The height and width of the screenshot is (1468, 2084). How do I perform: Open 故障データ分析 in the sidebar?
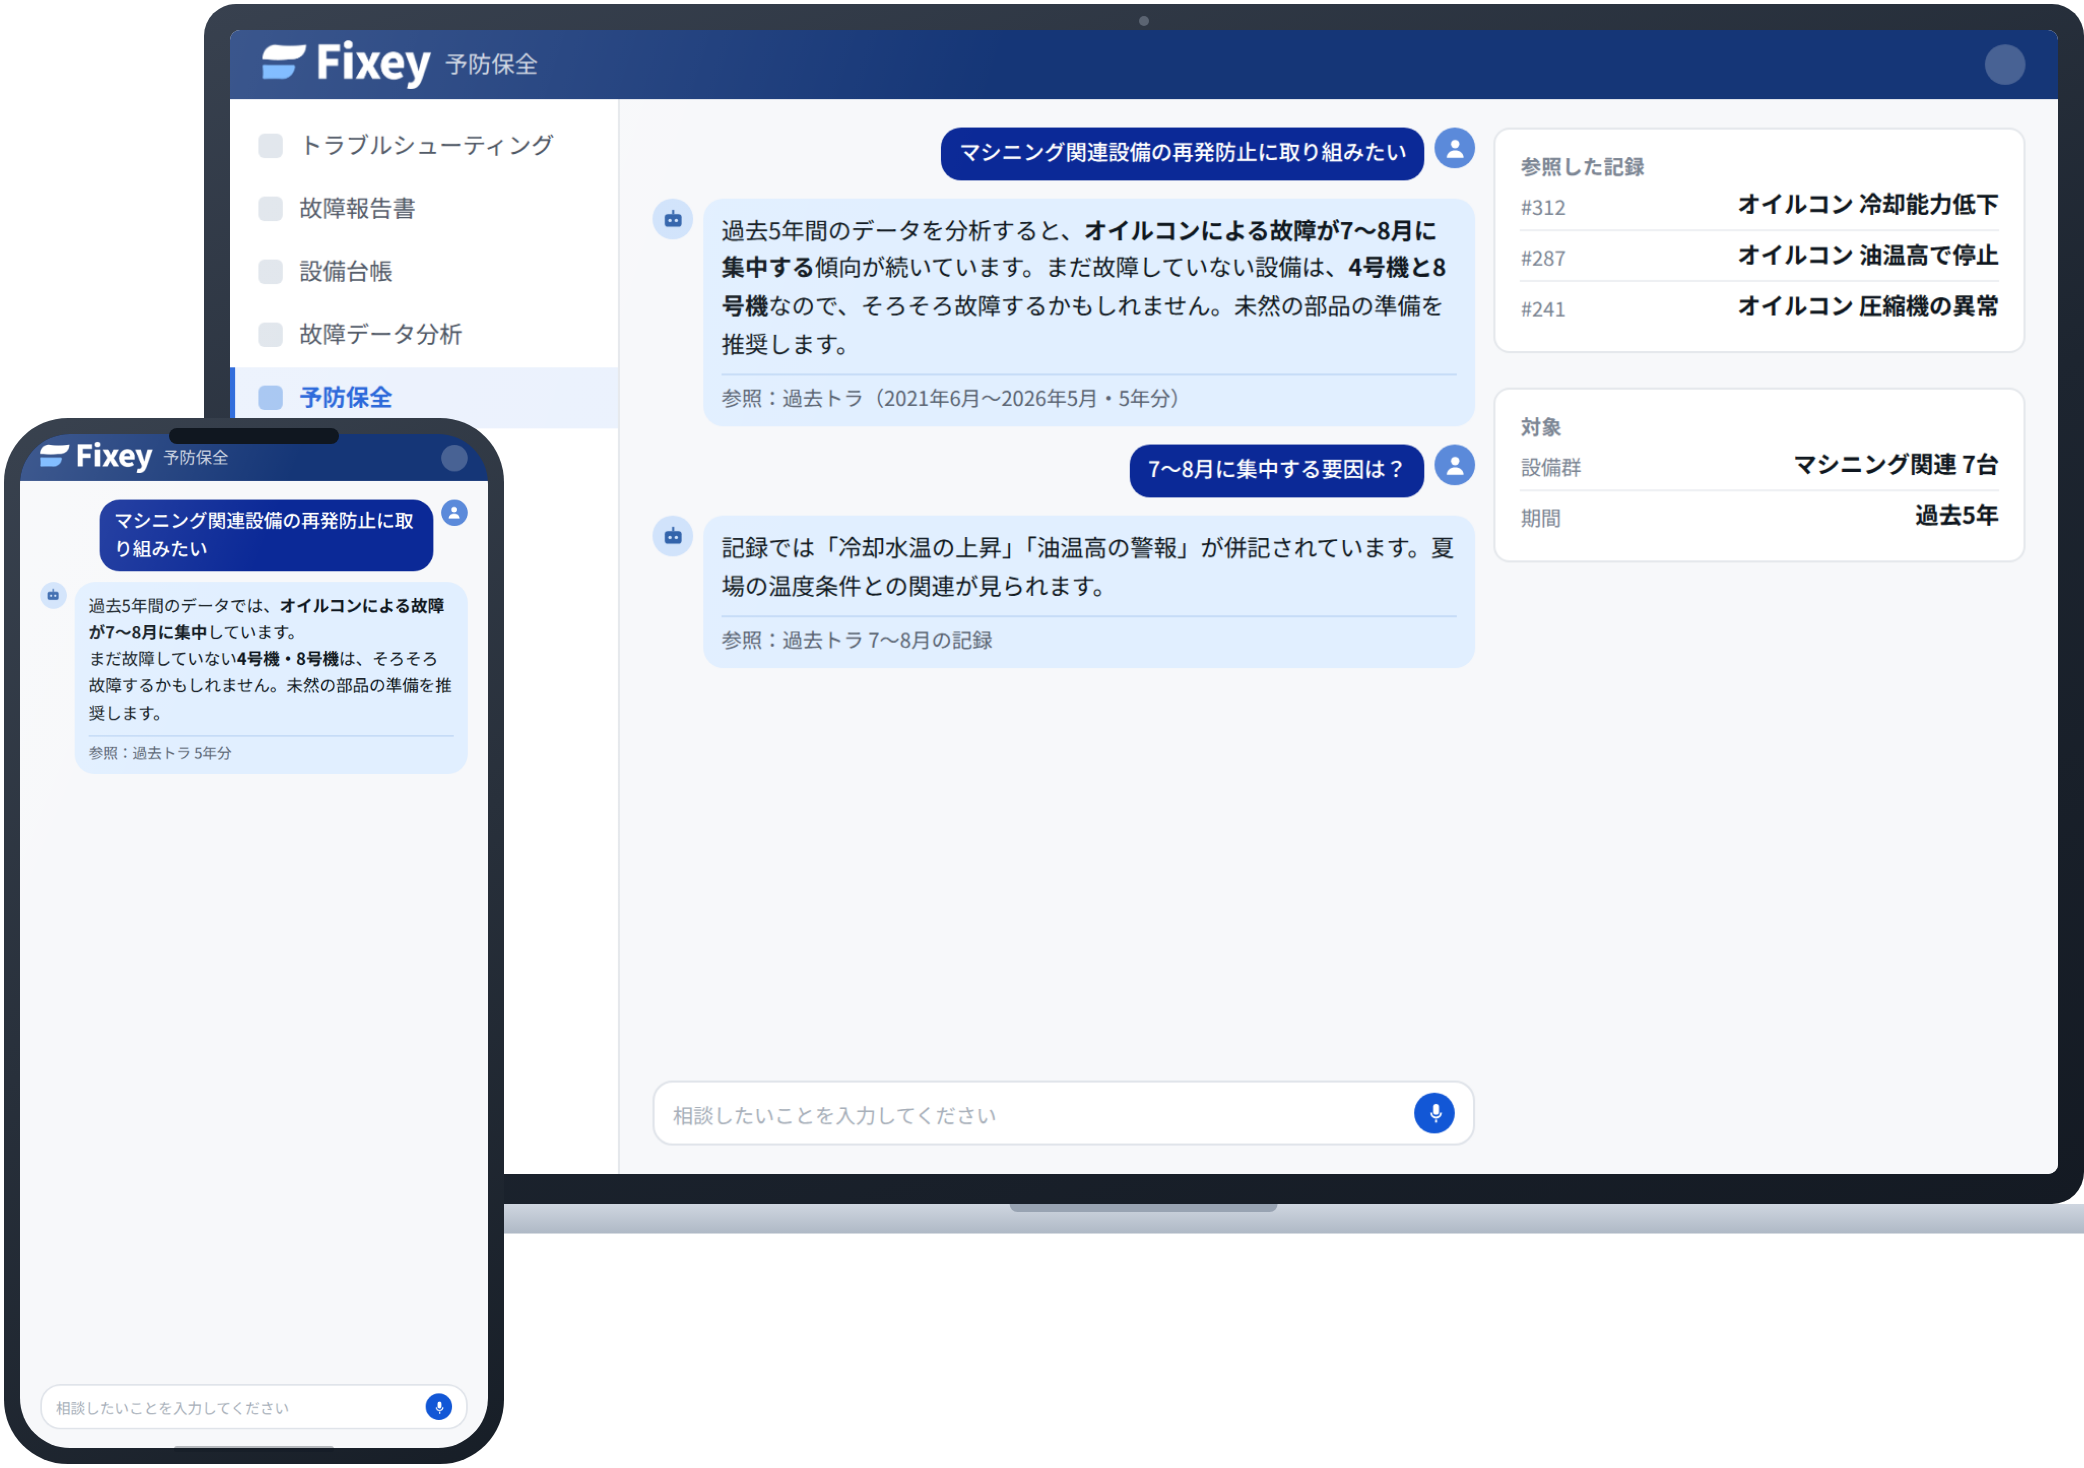pos(426,335)
